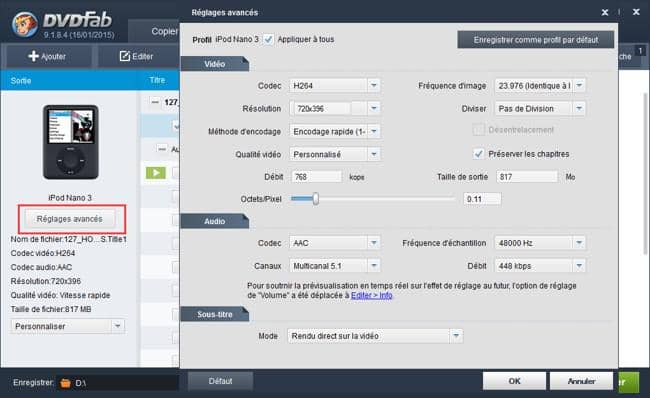Click the main window vertical scrollbar
This screenshot has height=398, width=650.
[x=645, y=174]
